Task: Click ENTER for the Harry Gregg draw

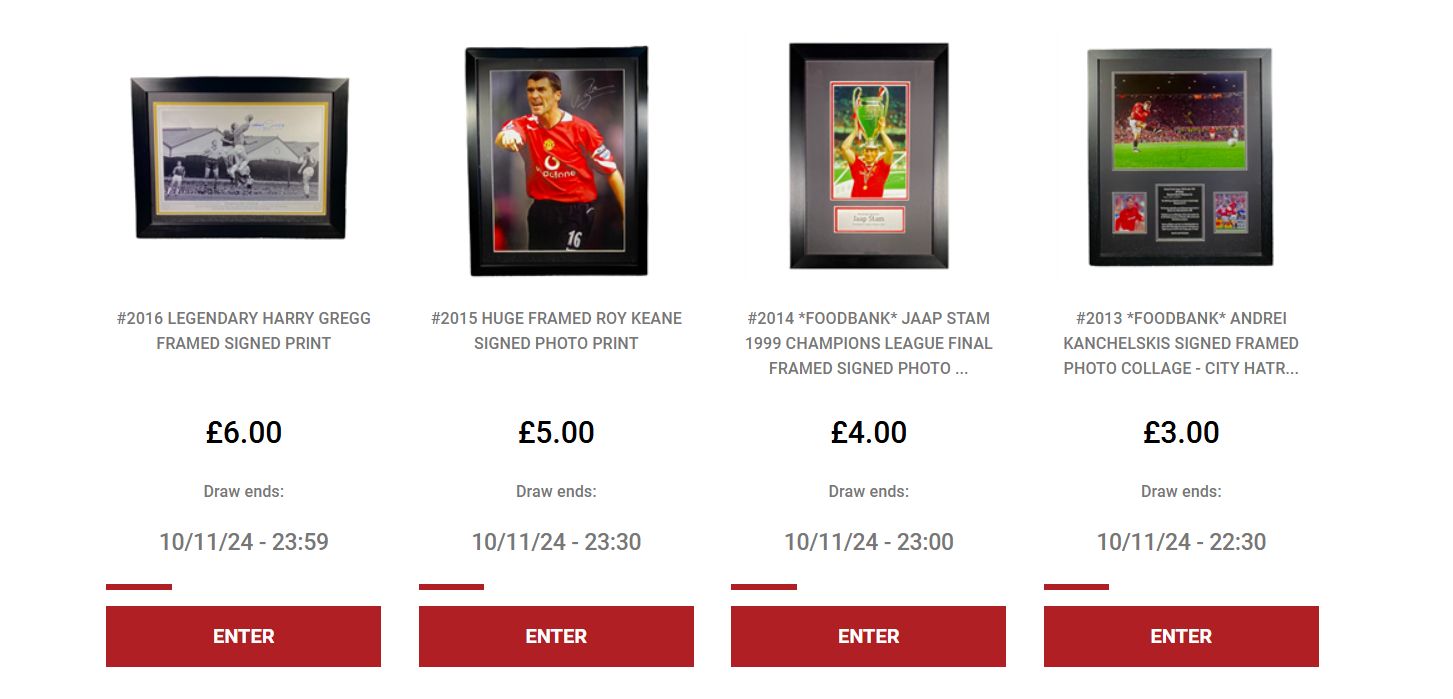Action: coord(243,636)
